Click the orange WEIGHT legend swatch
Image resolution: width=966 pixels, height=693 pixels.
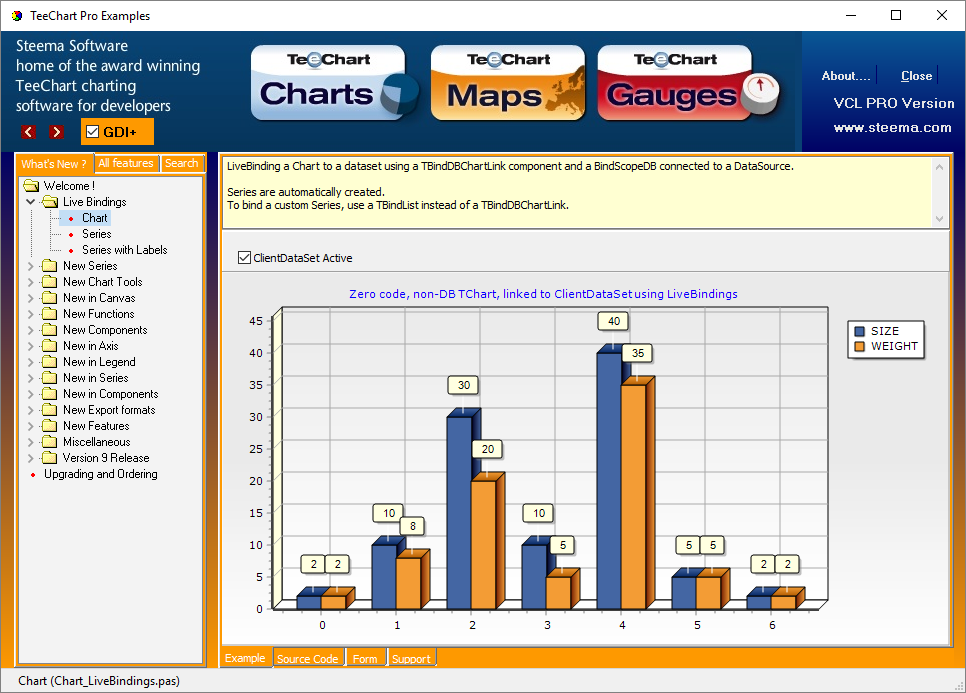click(x=859, y=346)
